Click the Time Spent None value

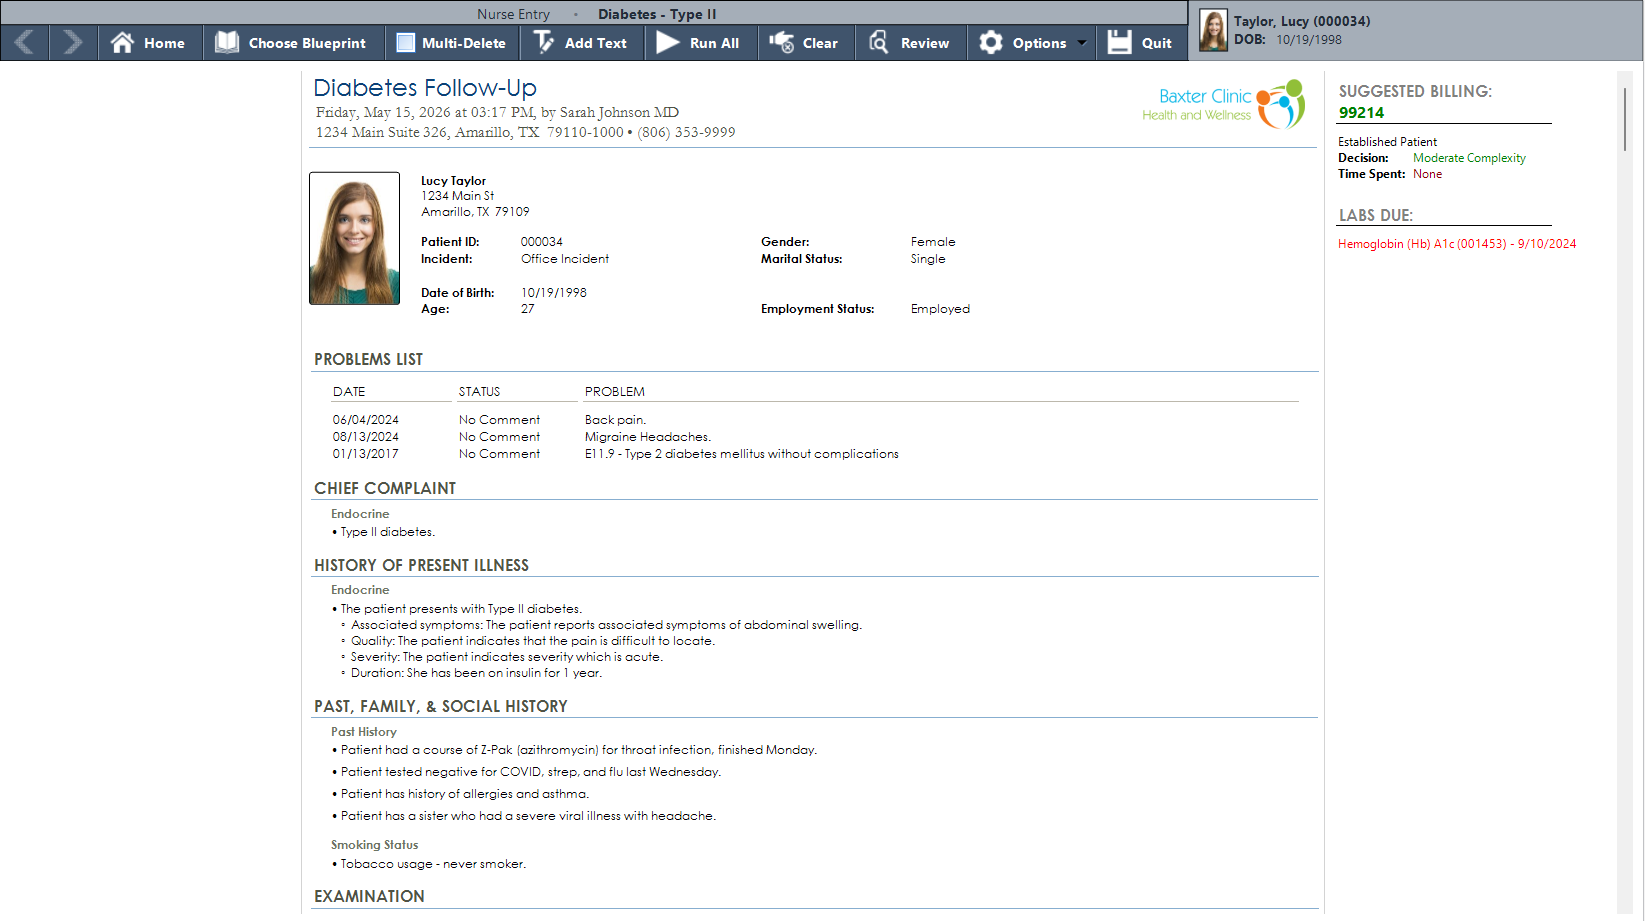1427,174
